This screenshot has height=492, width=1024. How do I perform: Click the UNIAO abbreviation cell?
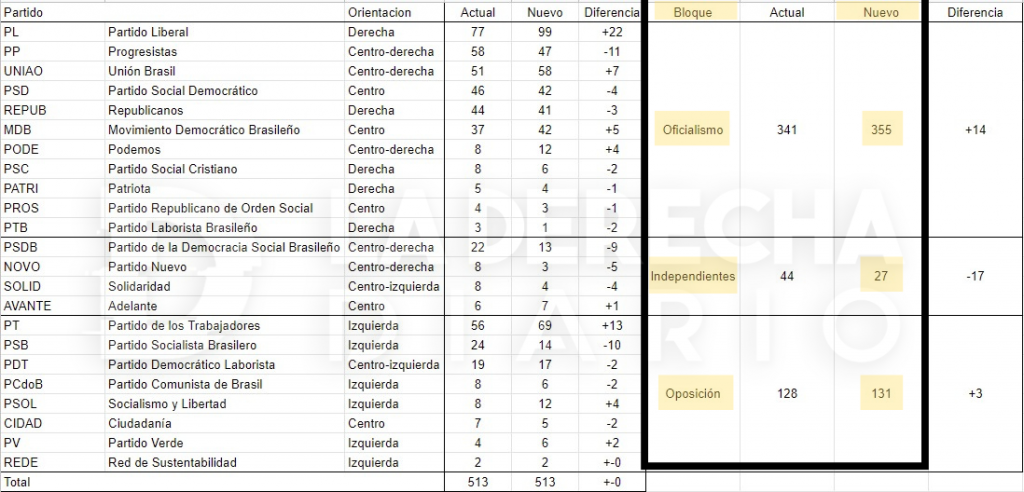(x=23, y=71)
